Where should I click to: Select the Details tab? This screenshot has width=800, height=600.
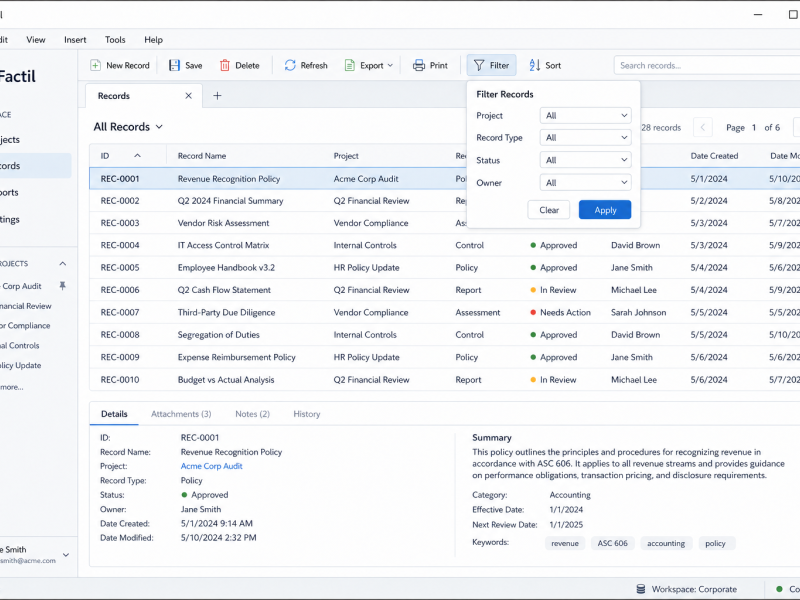(114, 414)
